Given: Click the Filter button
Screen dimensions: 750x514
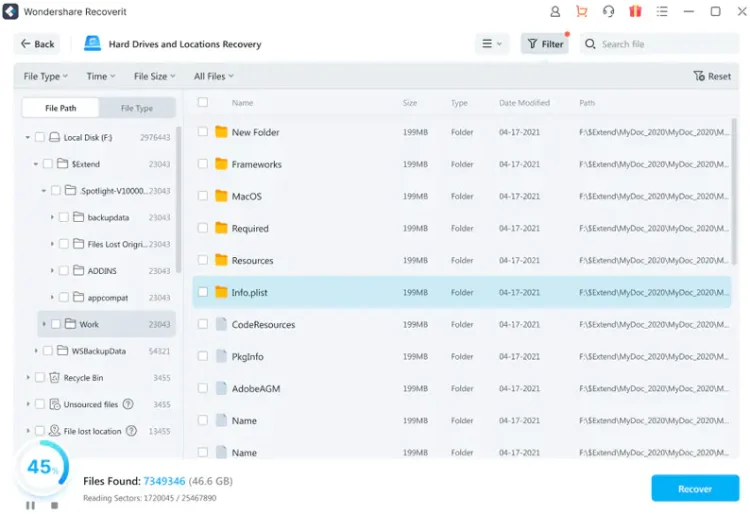Looking at the screenshot, I should (545, 44).
